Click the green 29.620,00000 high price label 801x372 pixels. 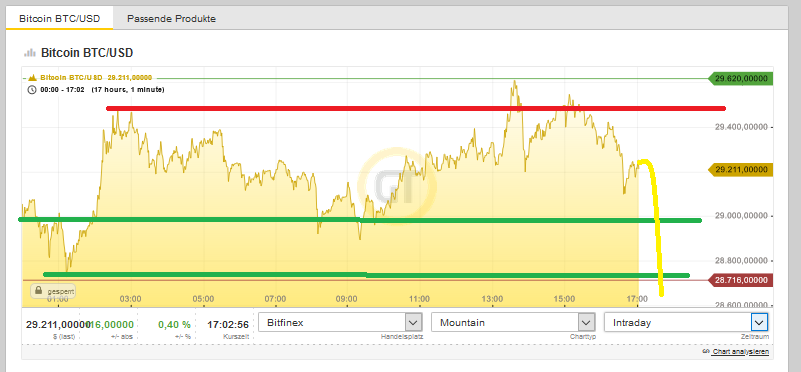pyautogui.click(x=740, y=79)
